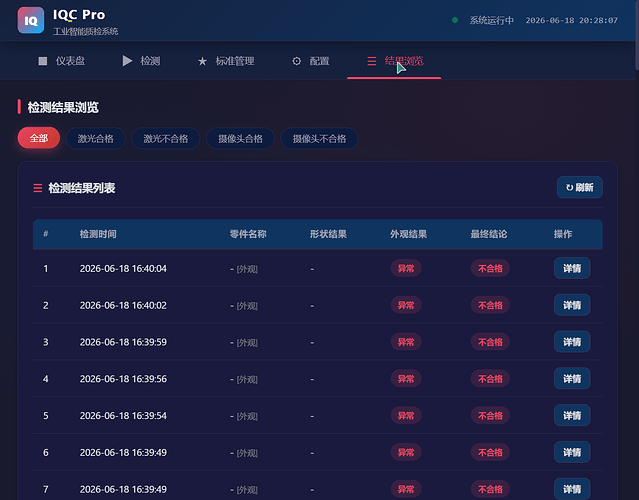Select the 结果浏览 tab

[394, 61]
